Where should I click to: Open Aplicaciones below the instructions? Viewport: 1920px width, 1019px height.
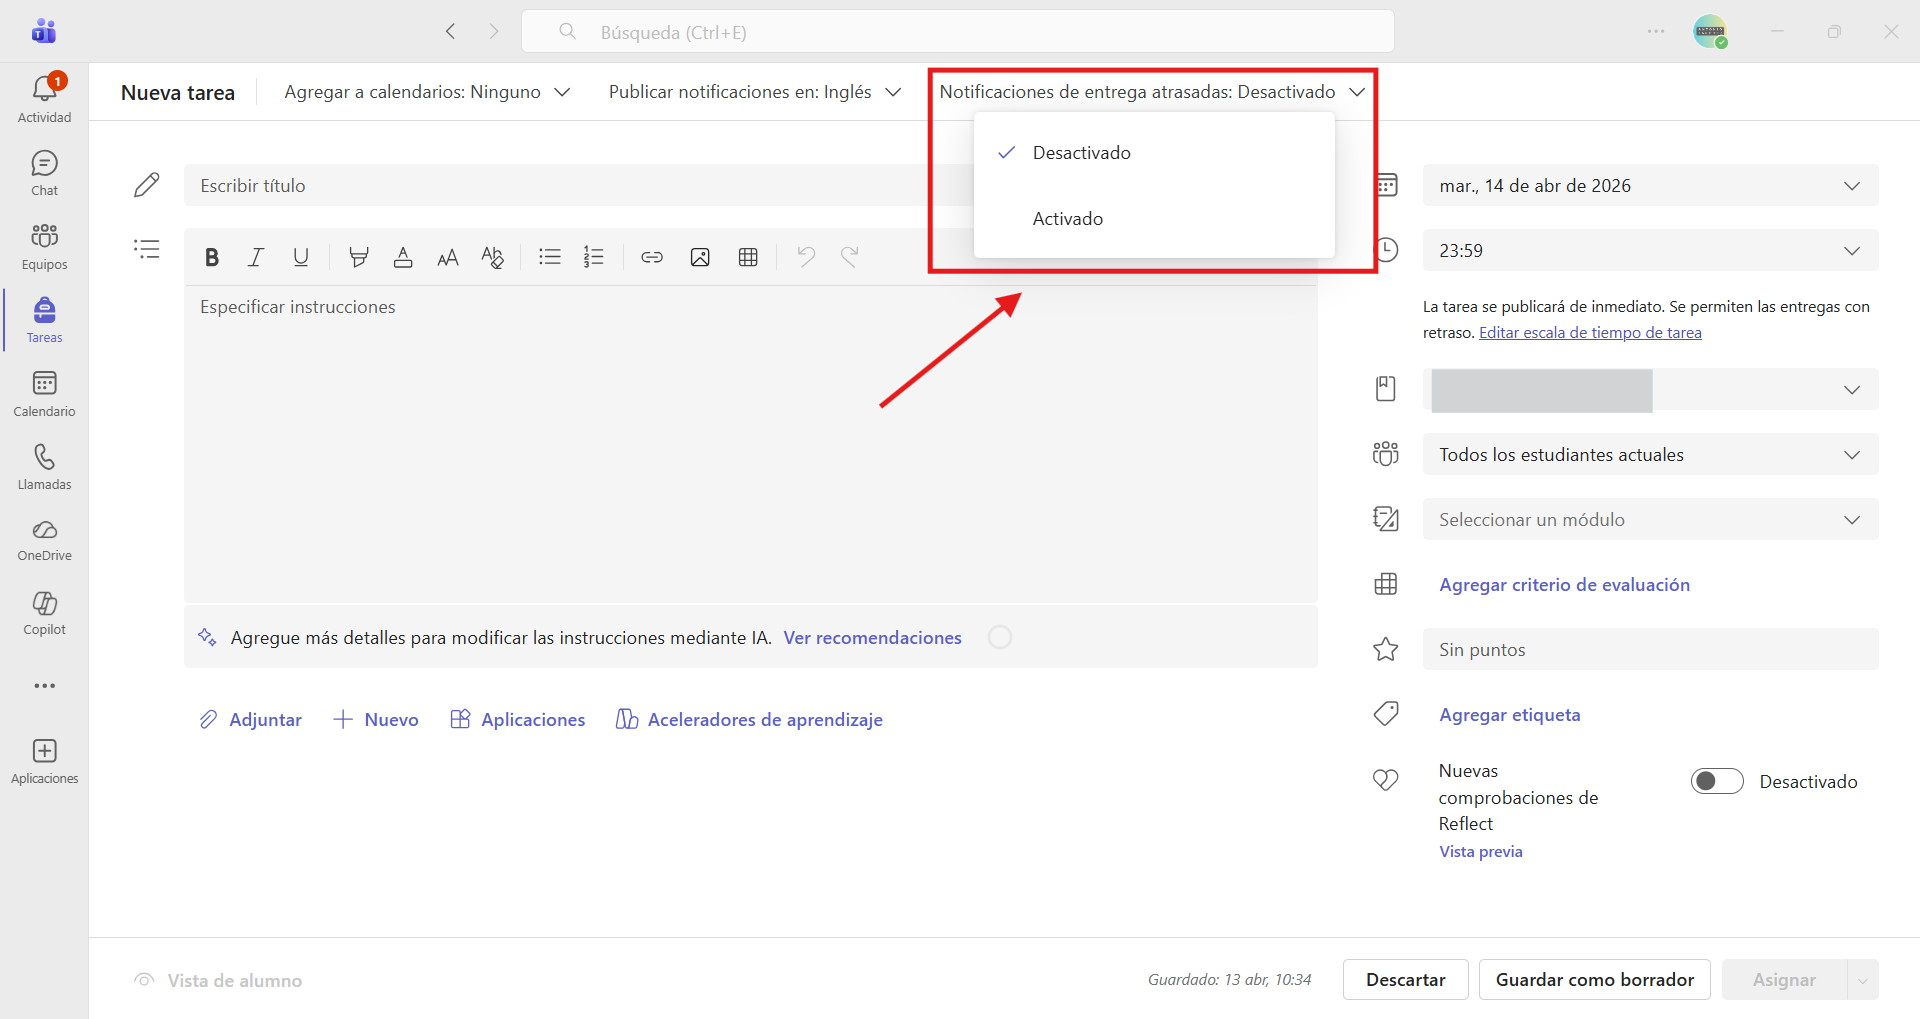tap(517, 720)
